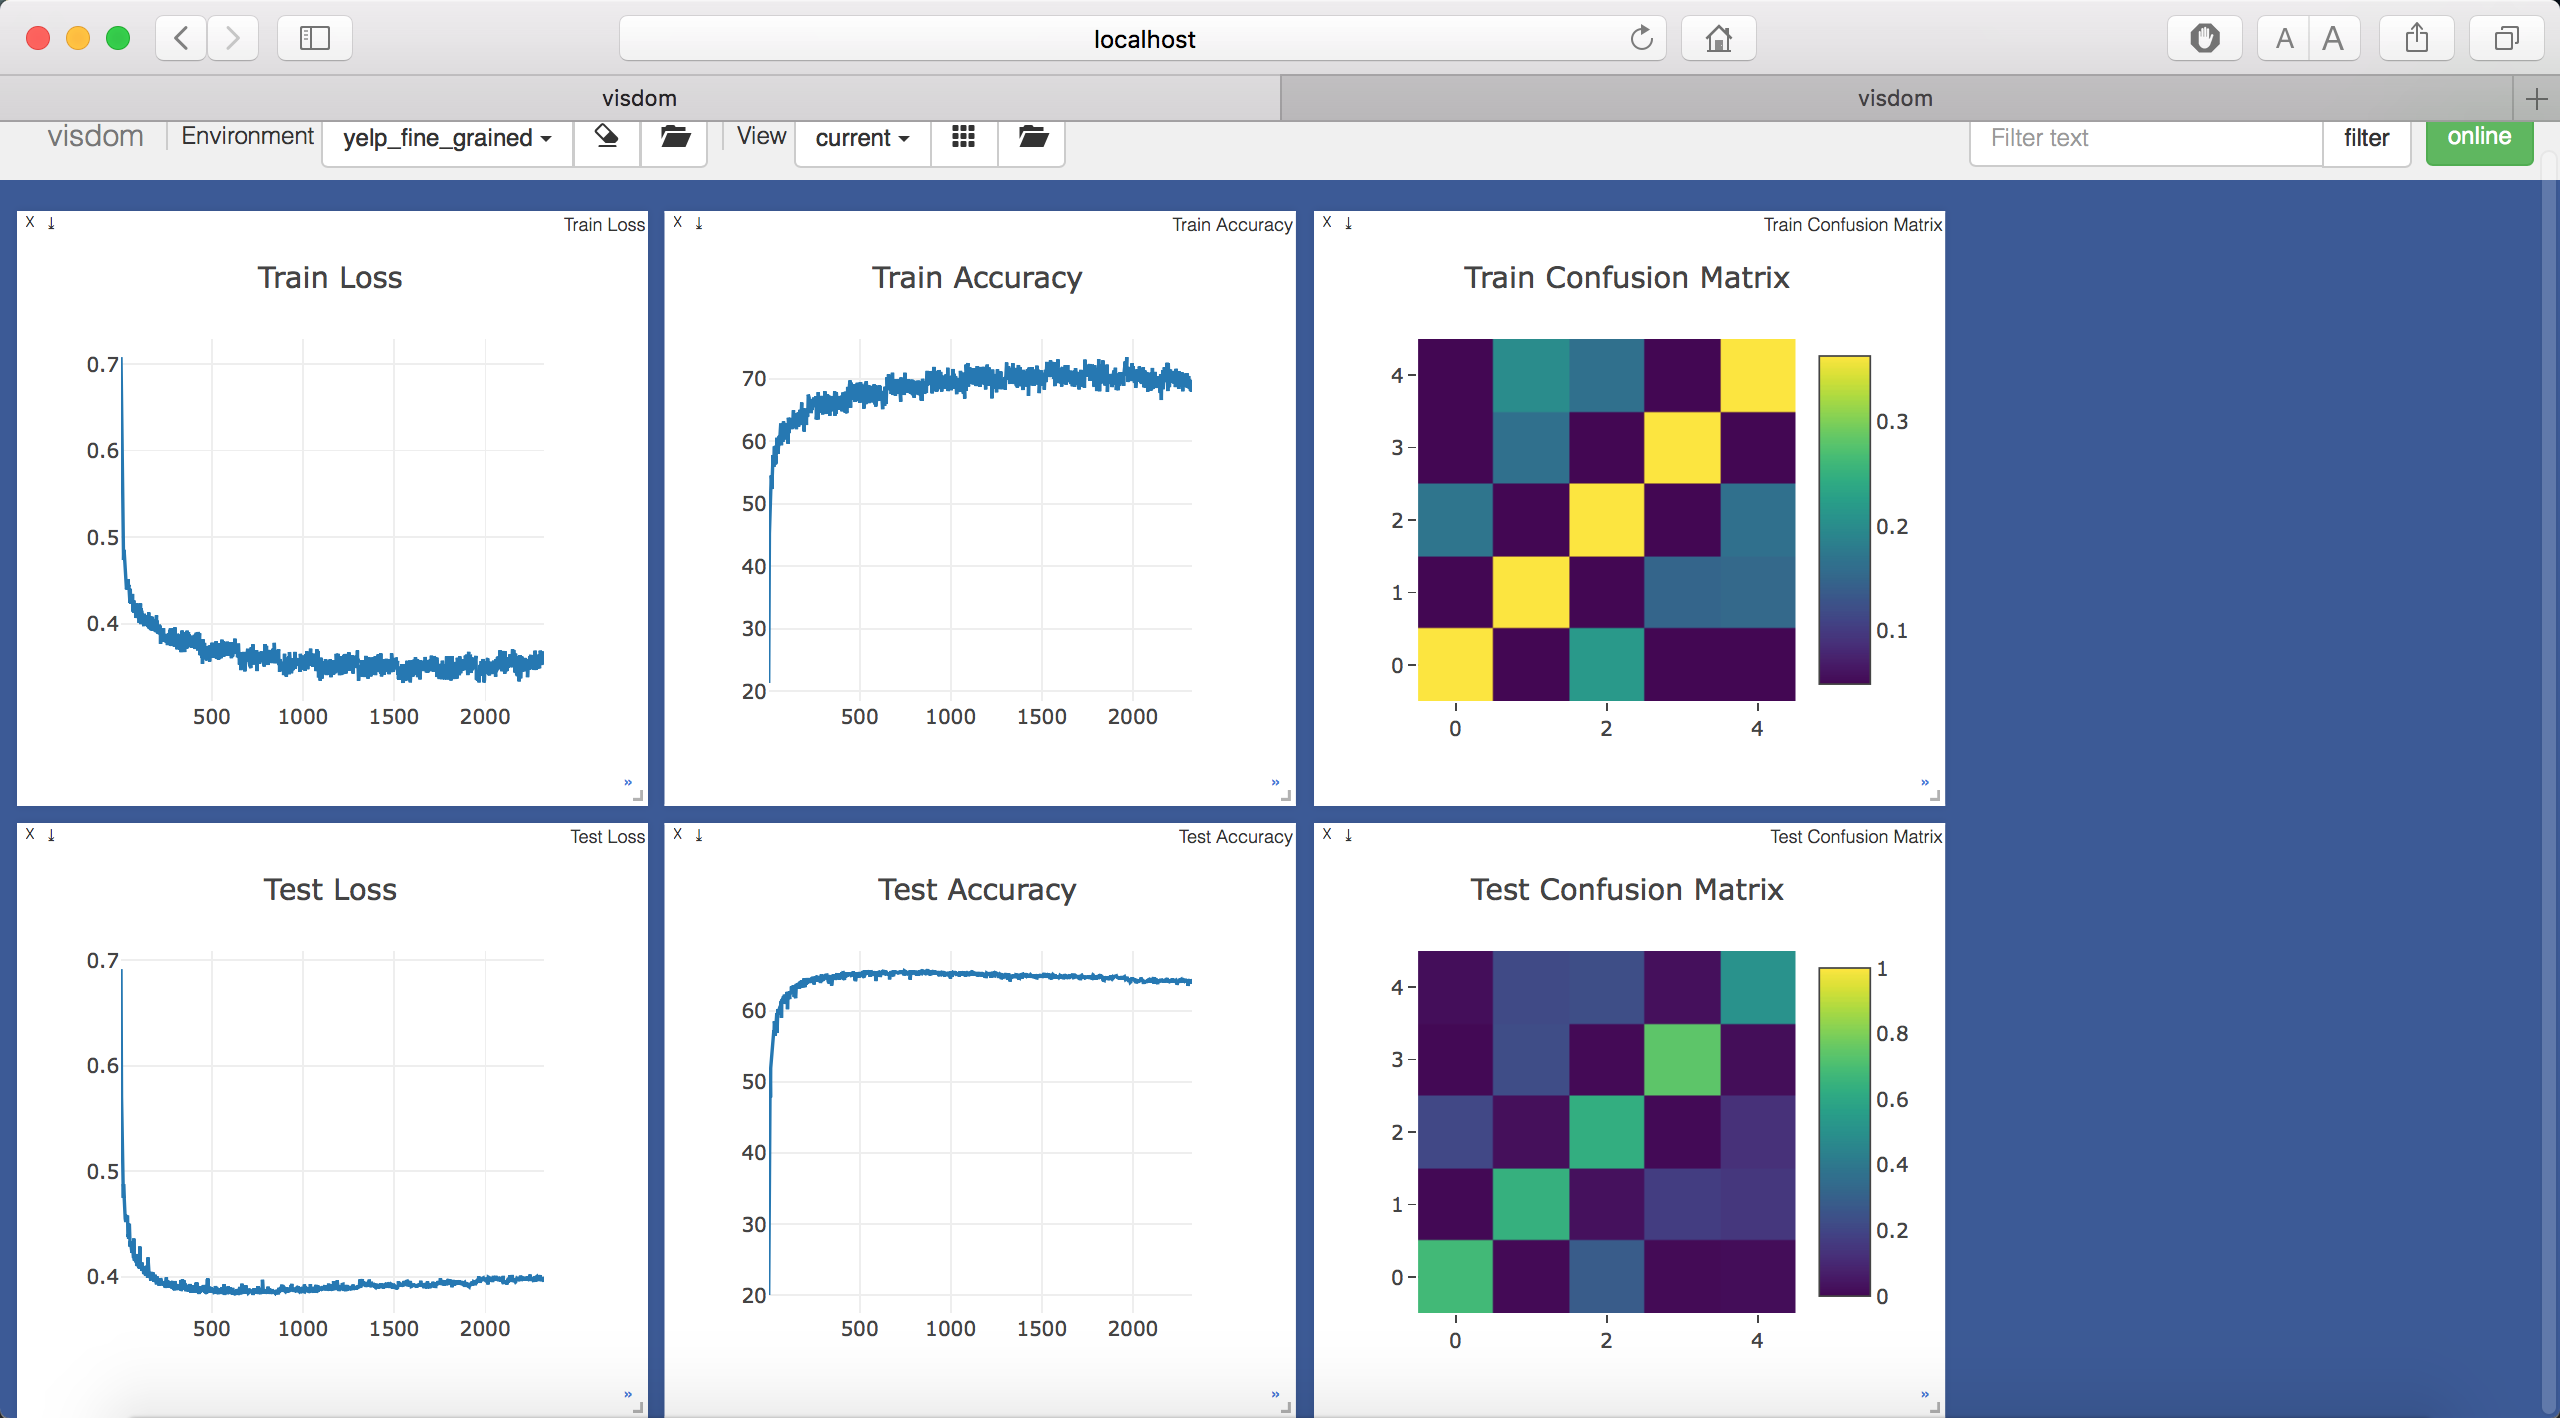This screenshot has width=2560, height=1418.
Task: Open a new Safari tab
Action: click(2536, 99)
